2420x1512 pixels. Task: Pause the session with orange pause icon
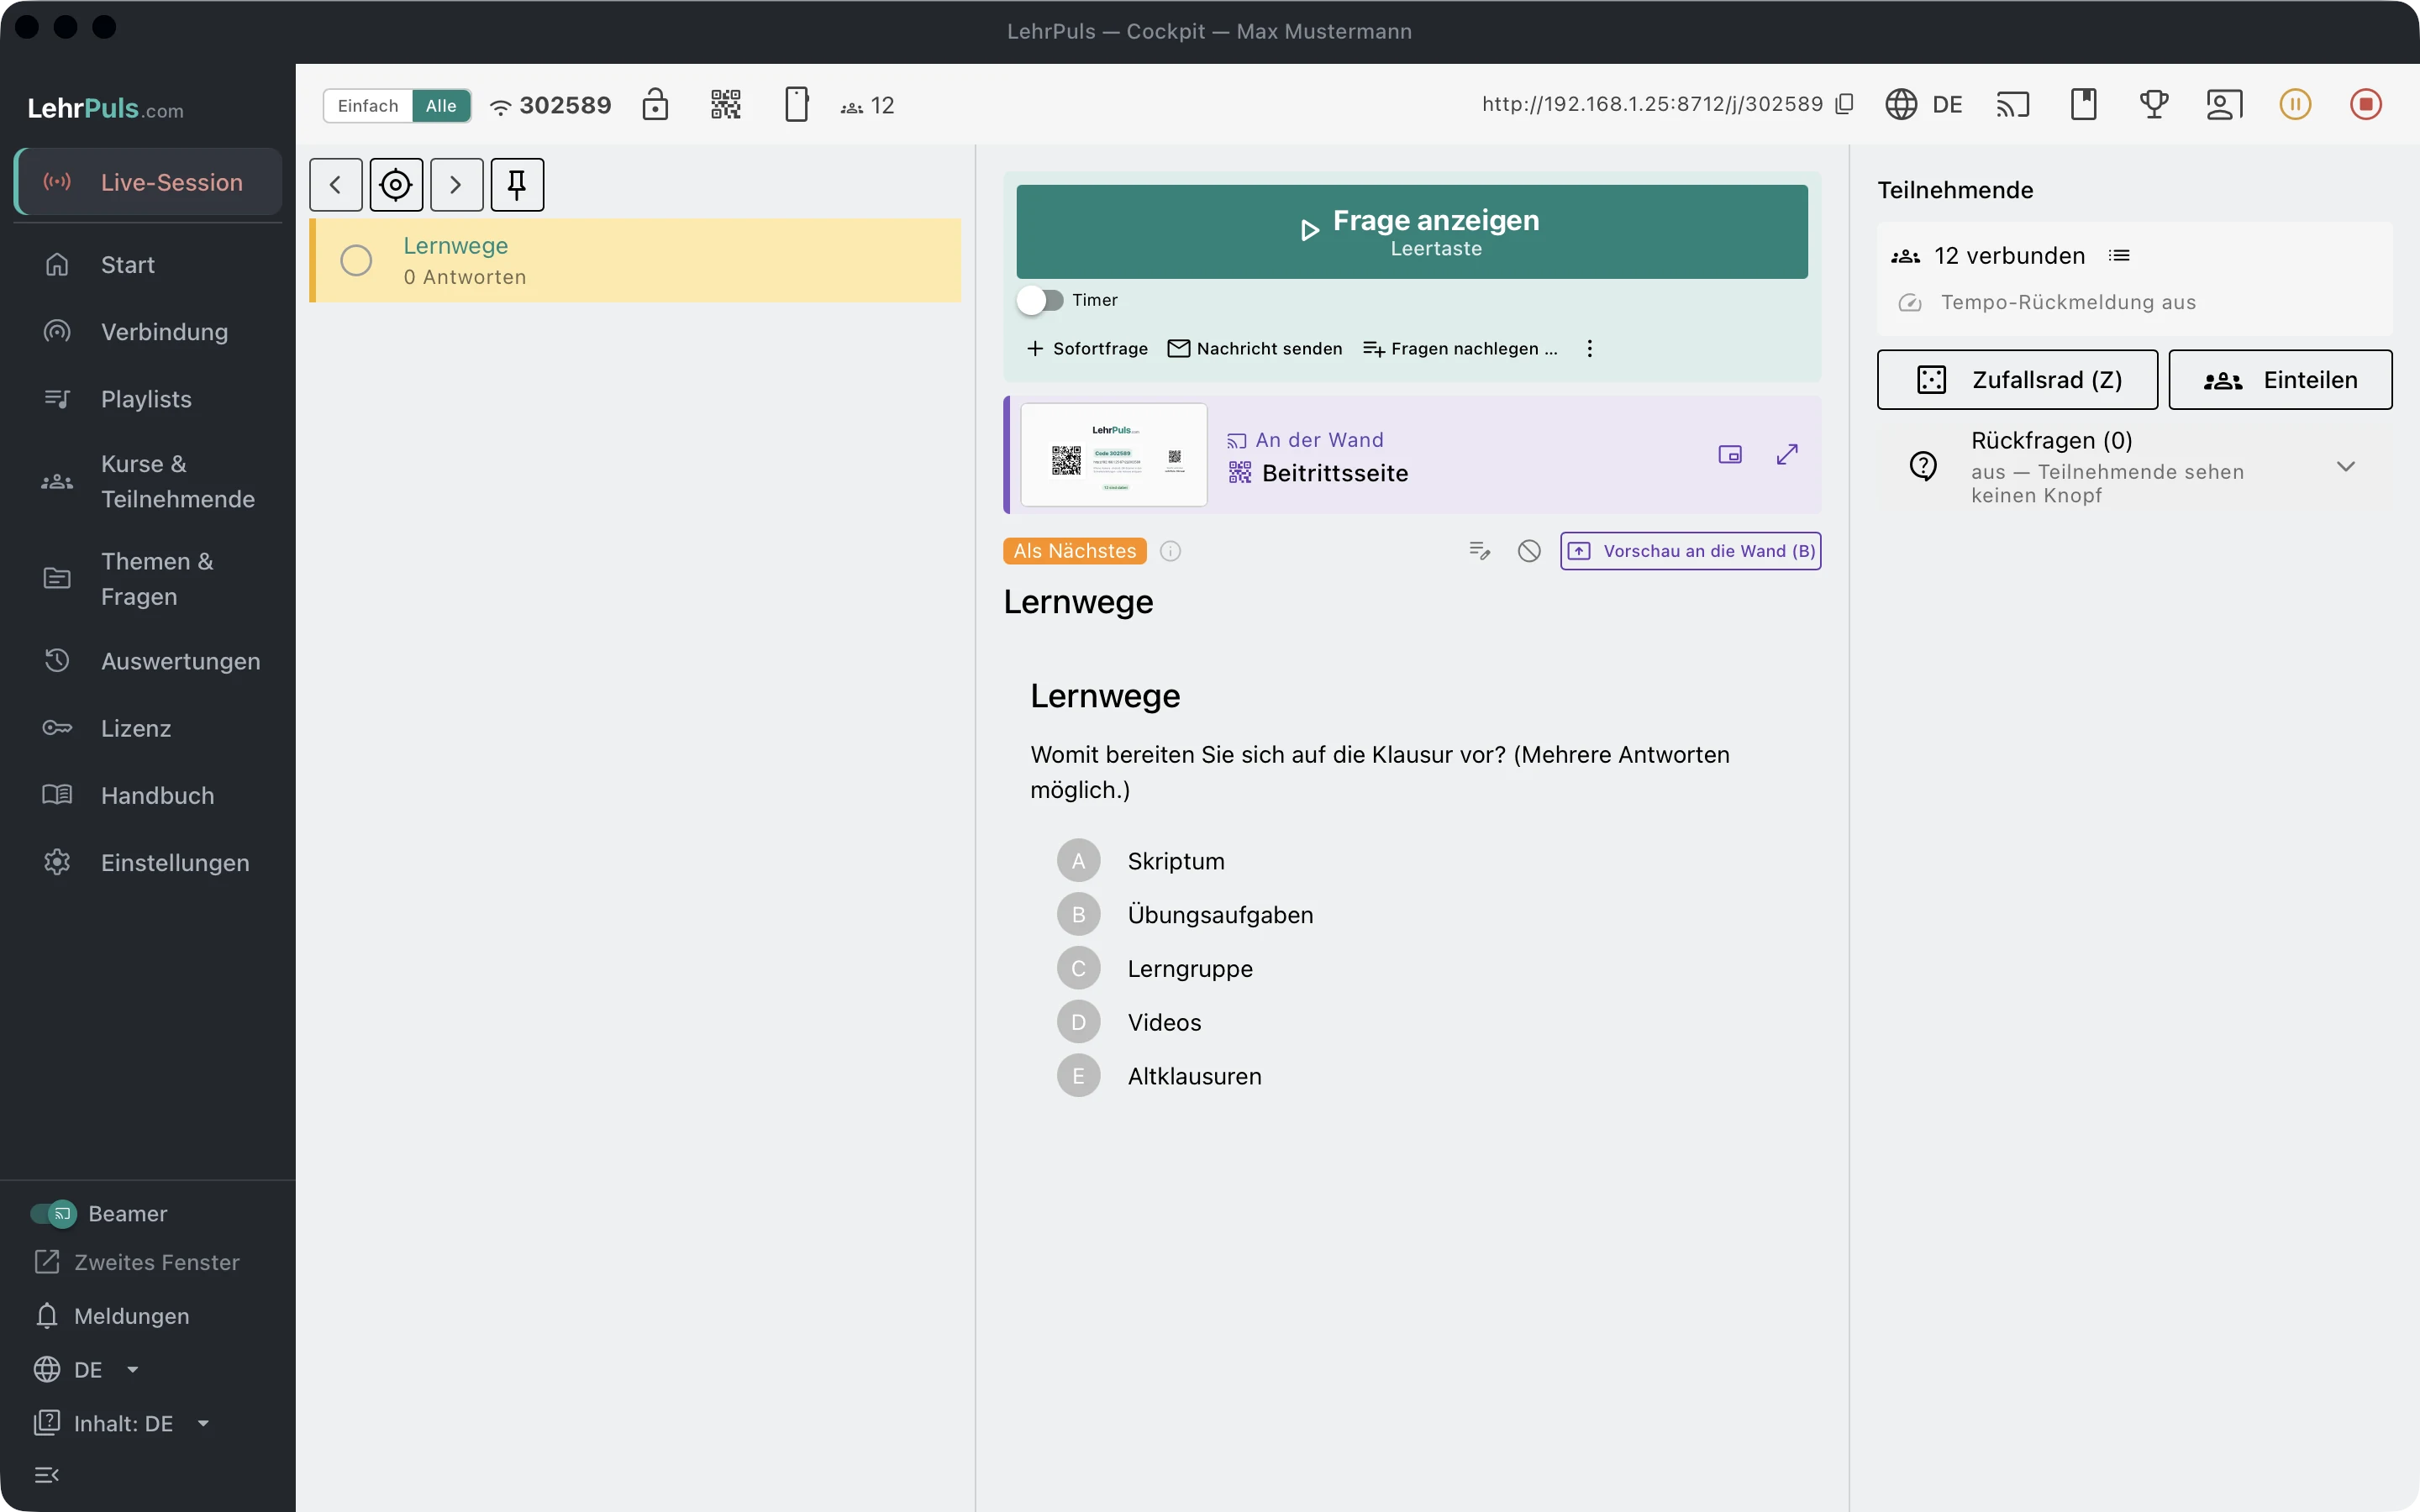pyautogui.click(x=2295, y=104)
